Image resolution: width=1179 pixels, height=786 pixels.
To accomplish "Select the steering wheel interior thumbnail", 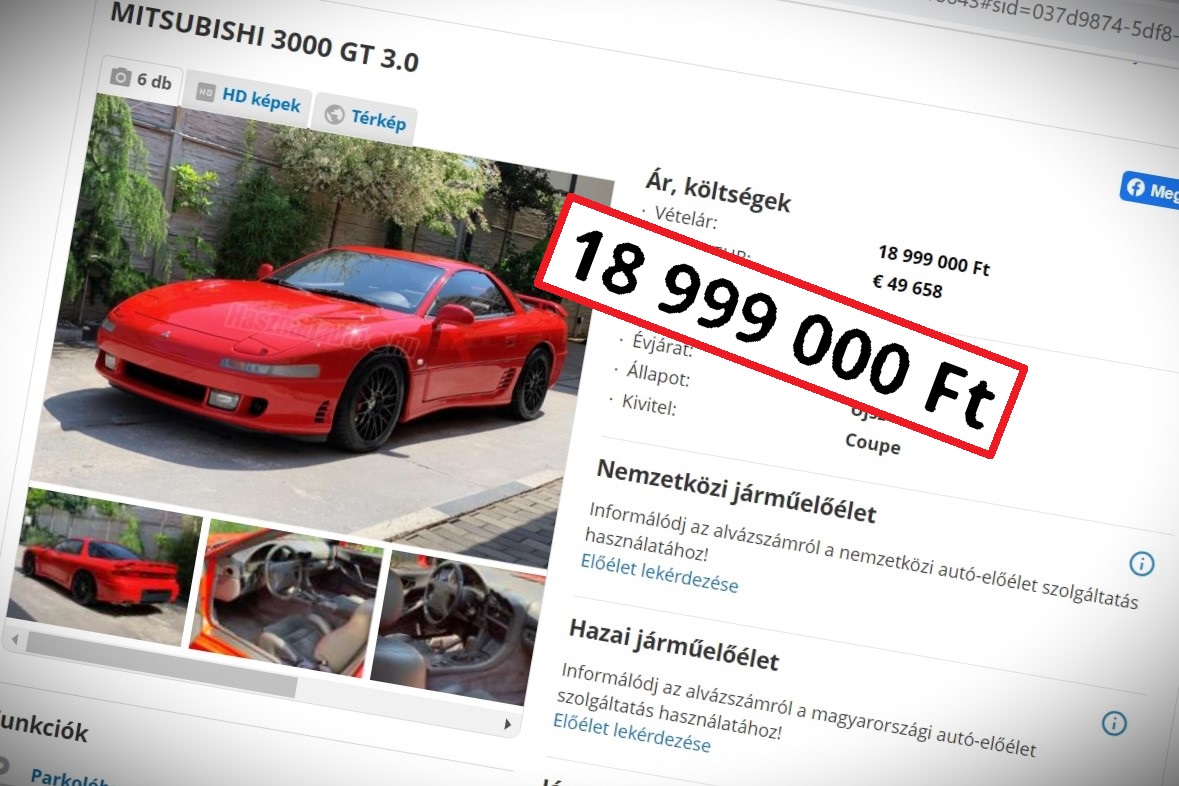I will tap(286, 598).
